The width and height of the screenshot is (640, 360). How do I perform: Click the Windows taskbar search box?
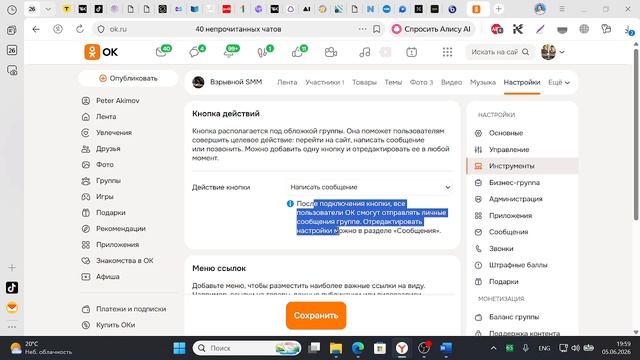coord(247,348)
